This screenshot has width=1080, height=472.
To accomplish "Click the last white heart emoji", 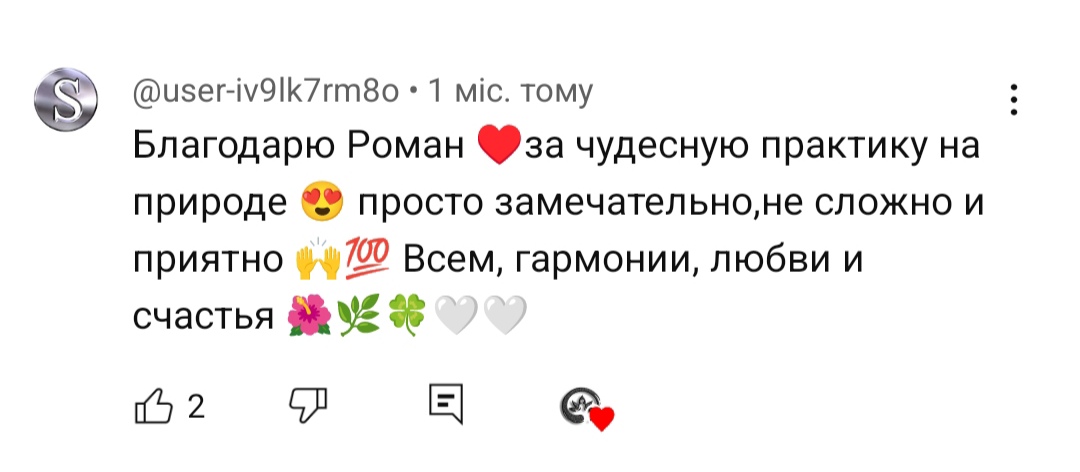I will click(503, 317).
